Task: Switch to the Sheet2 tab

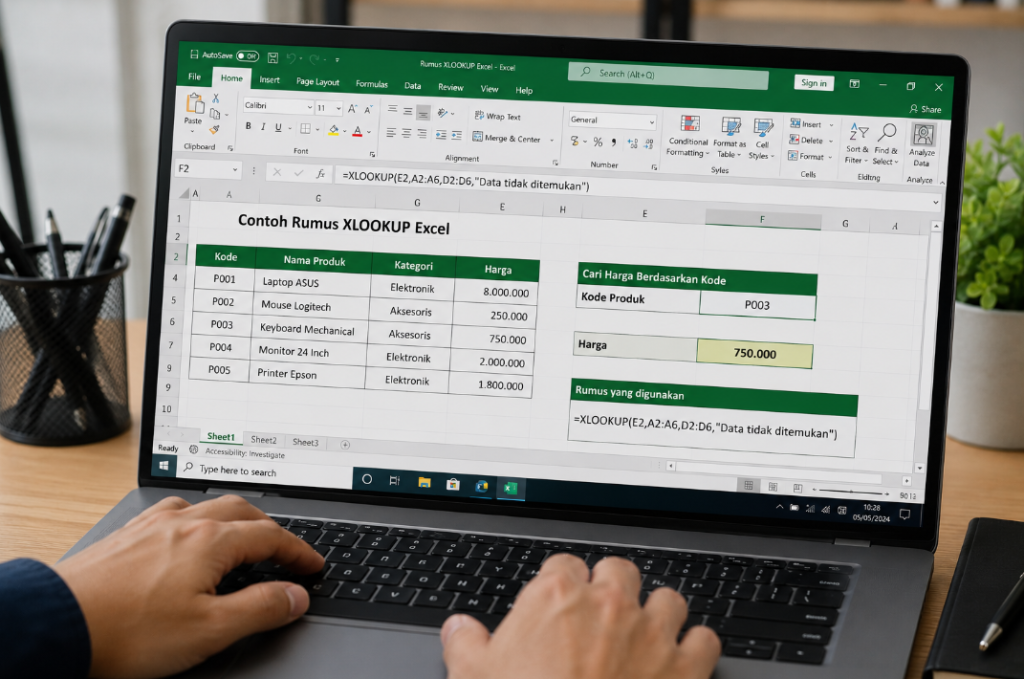Action: pos(263,439)
